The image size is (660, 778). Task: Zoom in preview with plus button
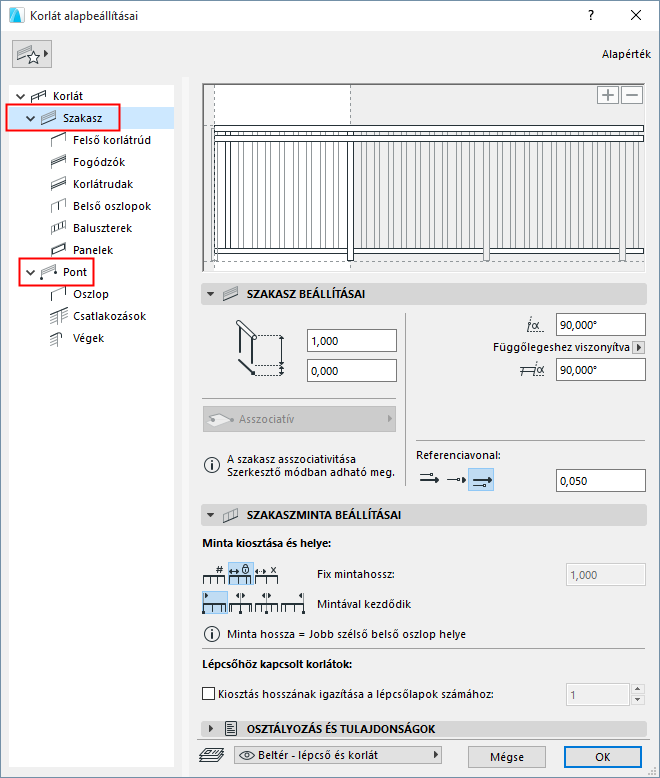coord(607,95)
